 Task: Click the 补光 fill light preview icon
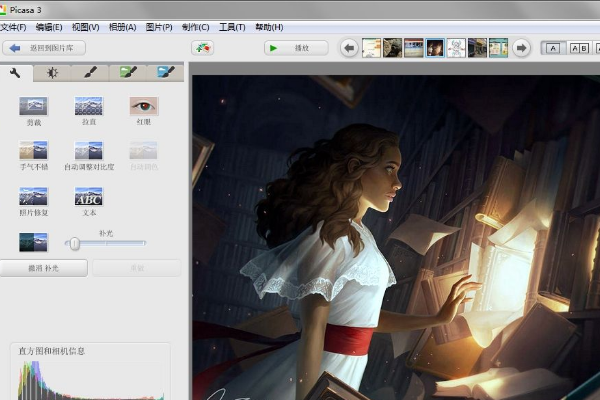pyautogui.click(x=33, y=242)
